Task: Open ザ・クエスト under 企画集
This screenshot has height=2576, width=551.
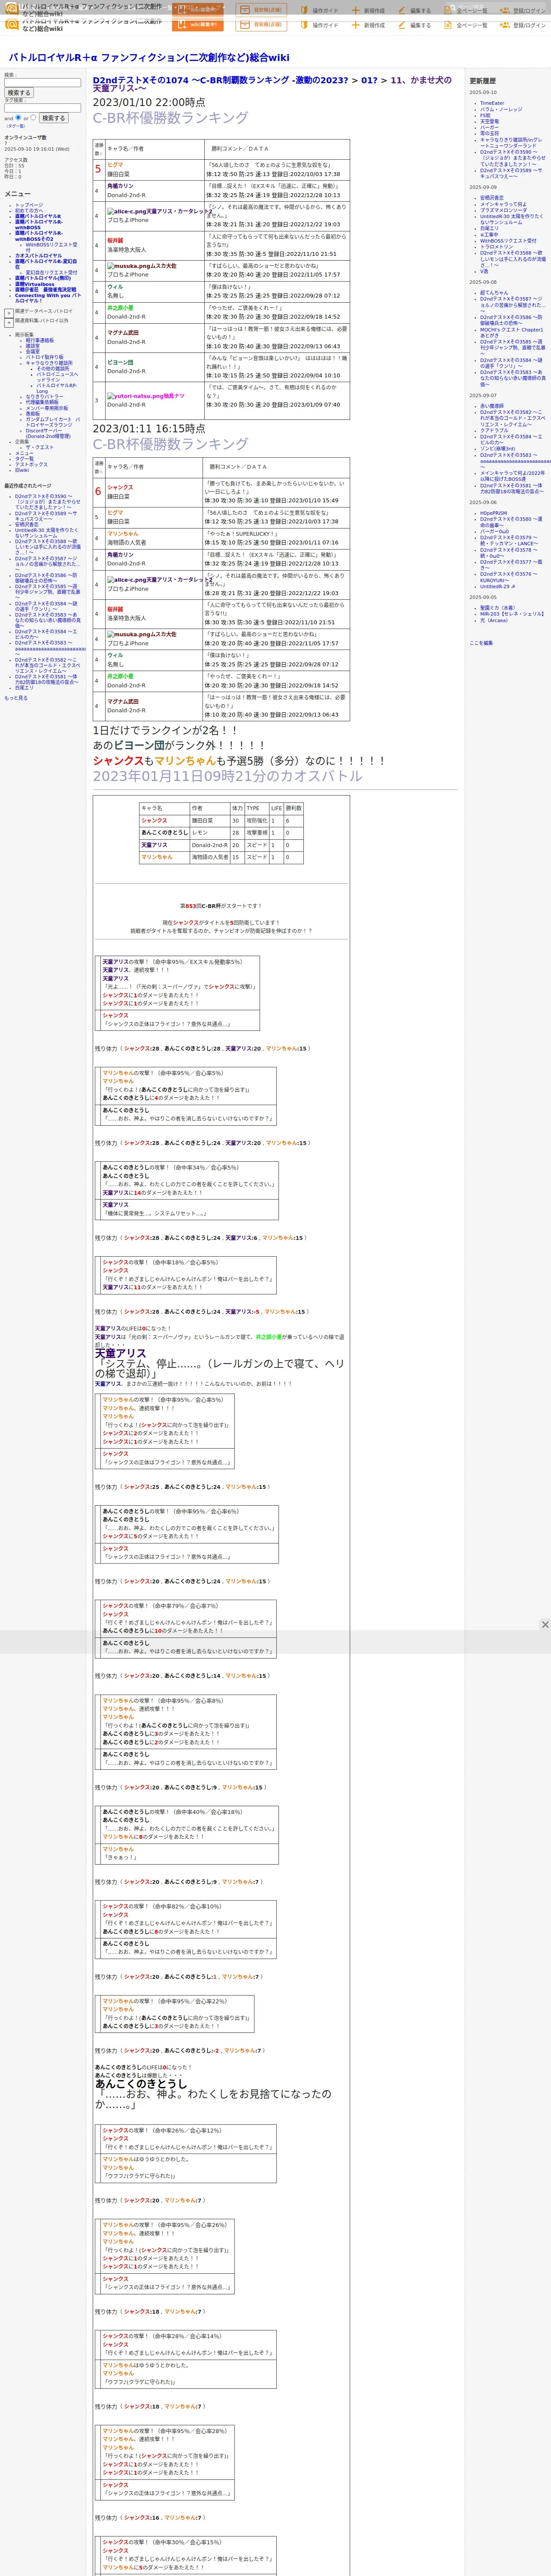Action: pos(40,448)
